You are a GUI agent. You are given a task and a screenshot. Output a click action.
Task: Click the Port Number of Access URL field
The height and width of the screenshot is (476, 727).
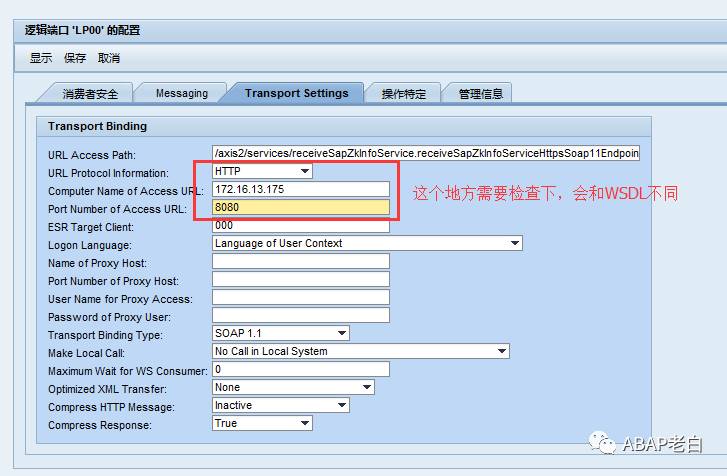[301, 207]
